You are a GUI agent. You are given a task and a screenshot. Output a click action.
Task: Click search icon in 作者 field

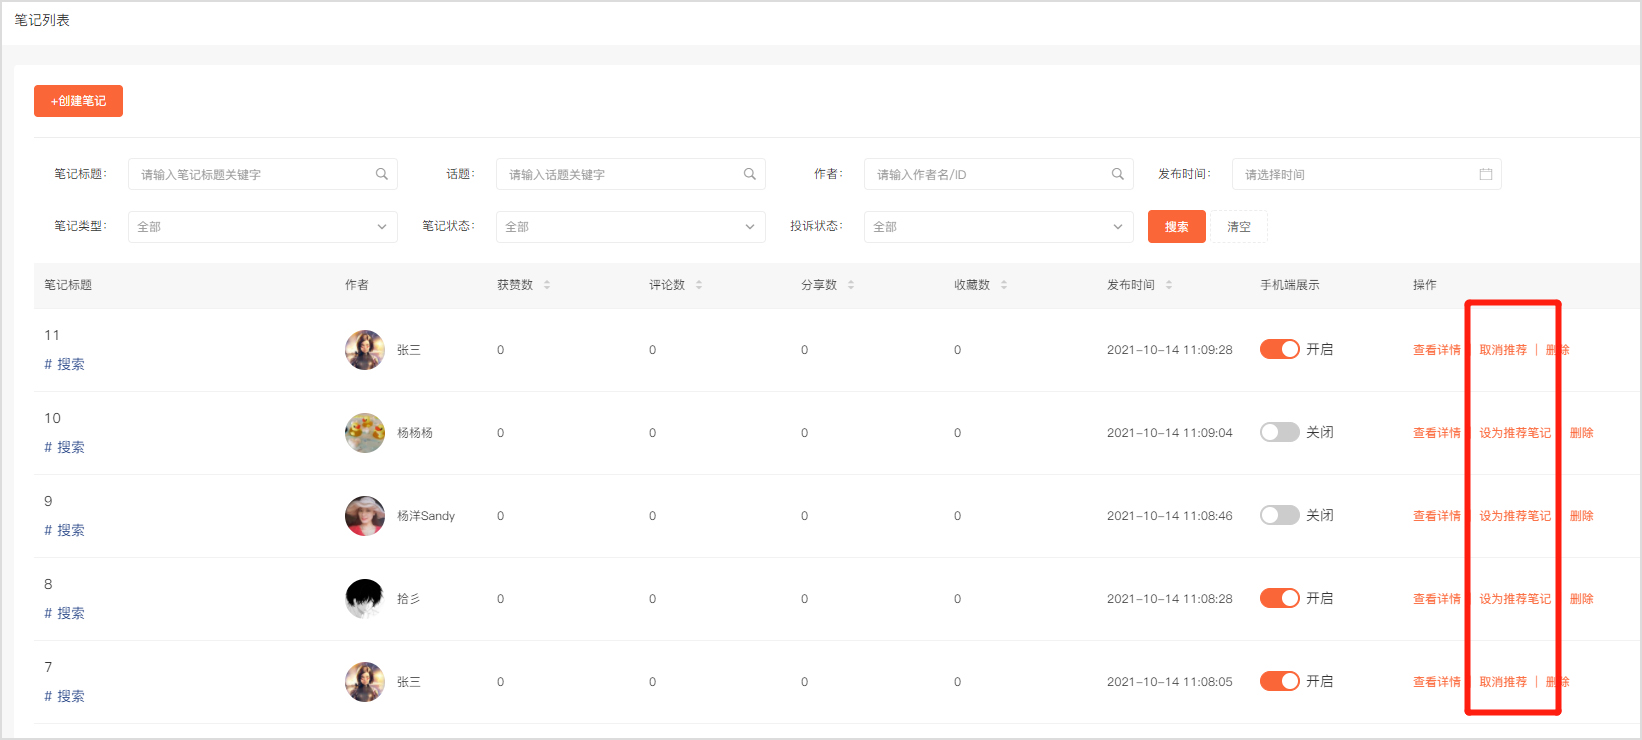pos(1118,174)
